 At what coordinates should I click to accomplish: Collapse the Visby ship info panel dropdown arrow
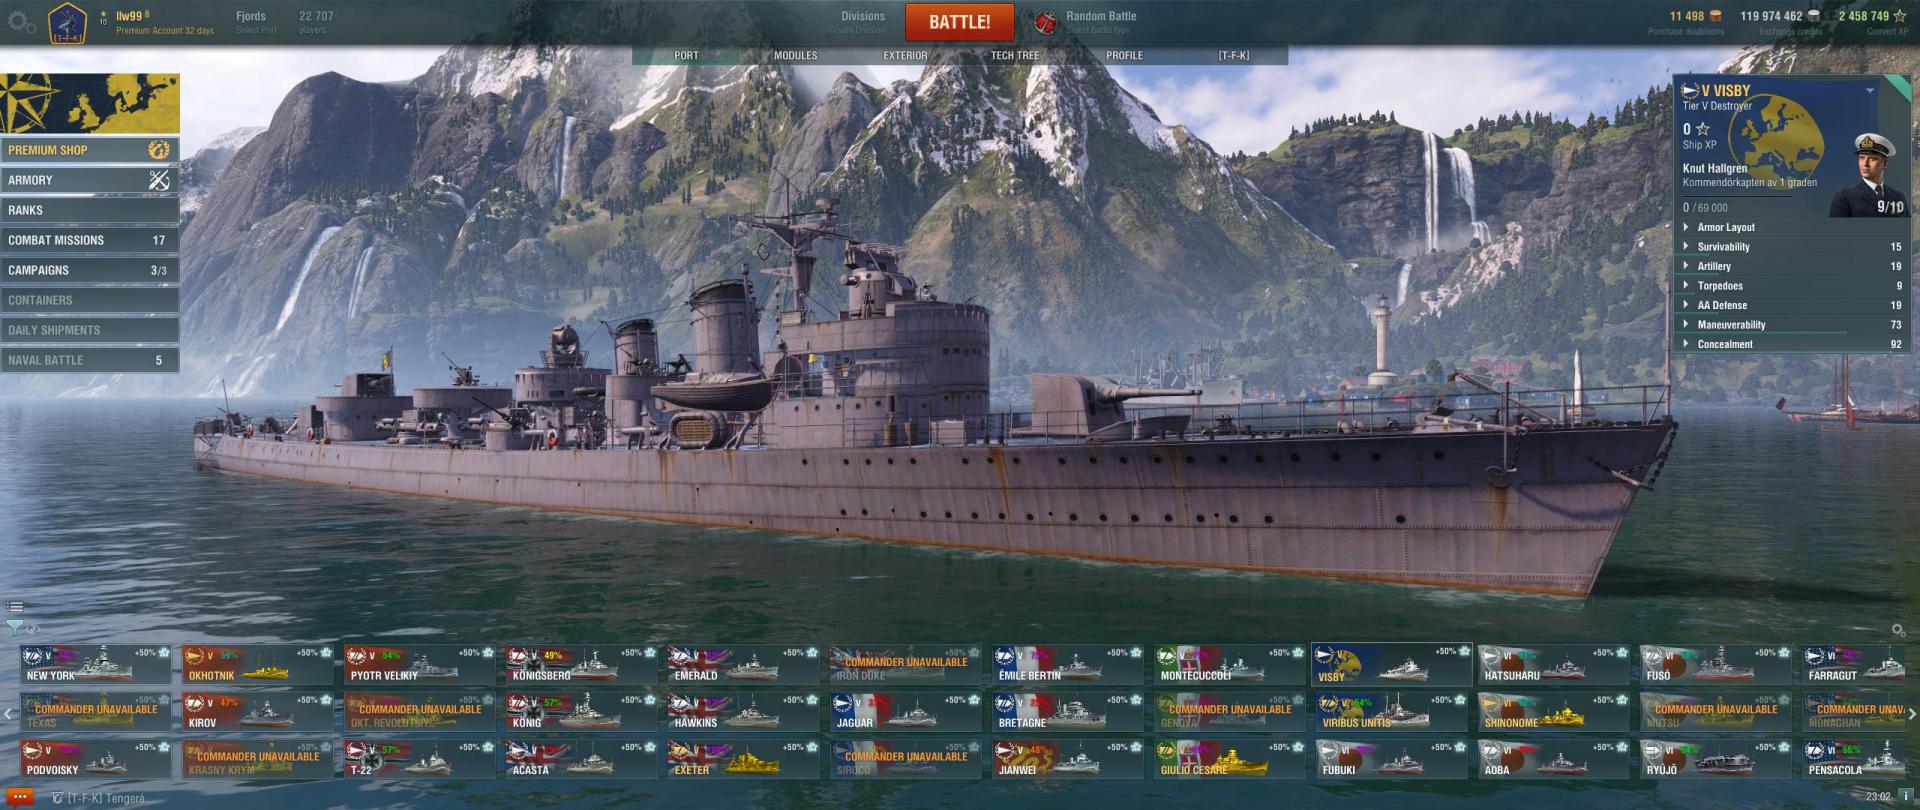click(1869, 90)
